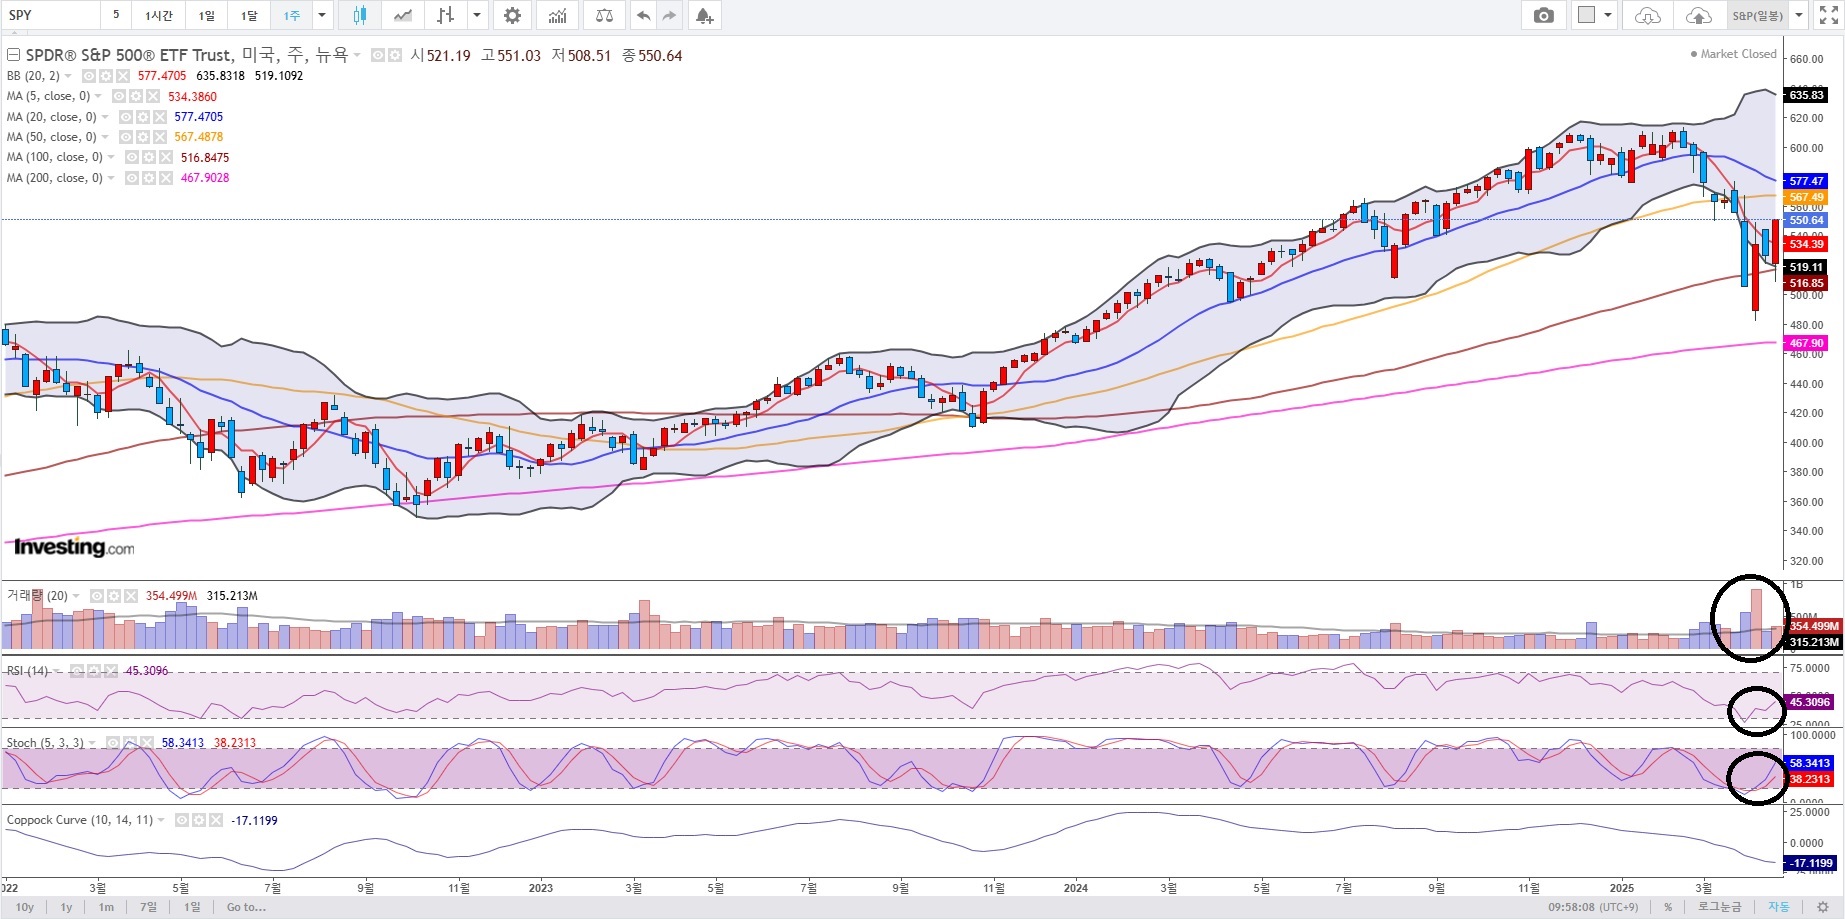Select the 1주 interval
Image resolution: width=1845 pixels, height=919 pixels.
click(291, 15)
